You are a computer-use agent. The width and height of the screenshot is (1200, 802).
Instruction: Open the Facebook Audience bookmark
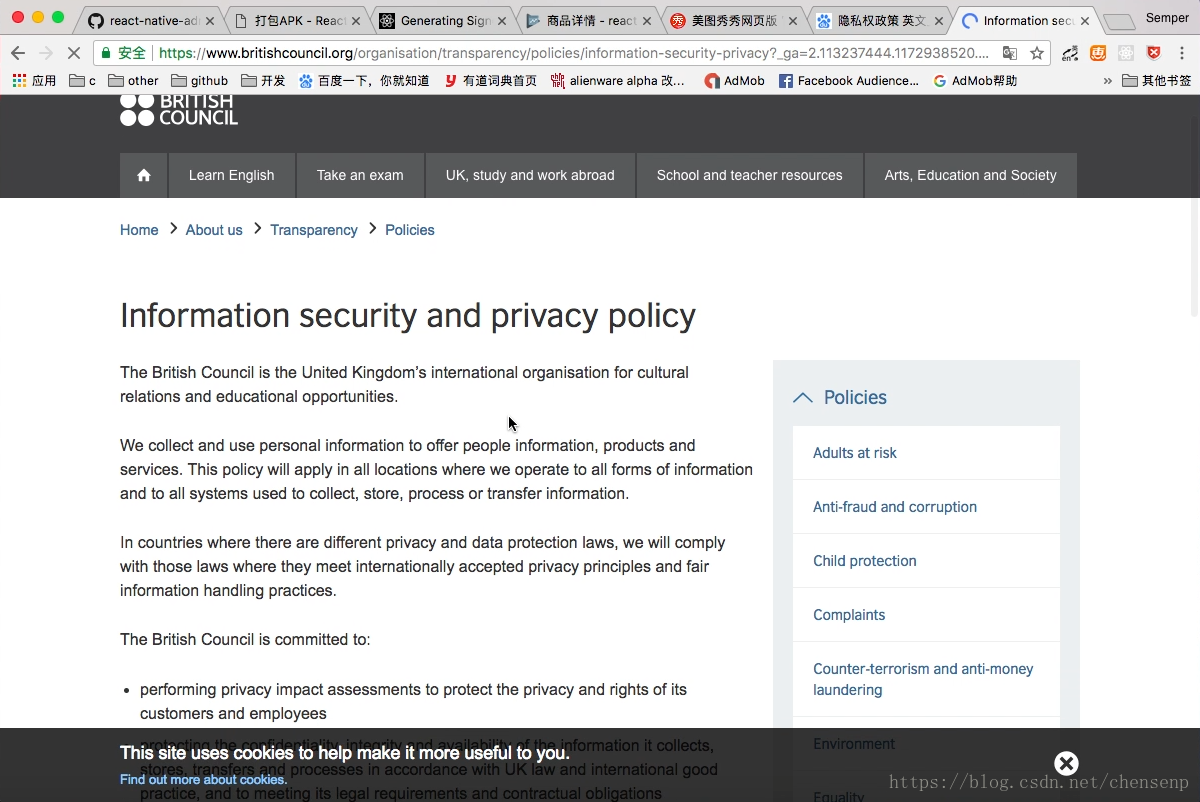[849, 81]
